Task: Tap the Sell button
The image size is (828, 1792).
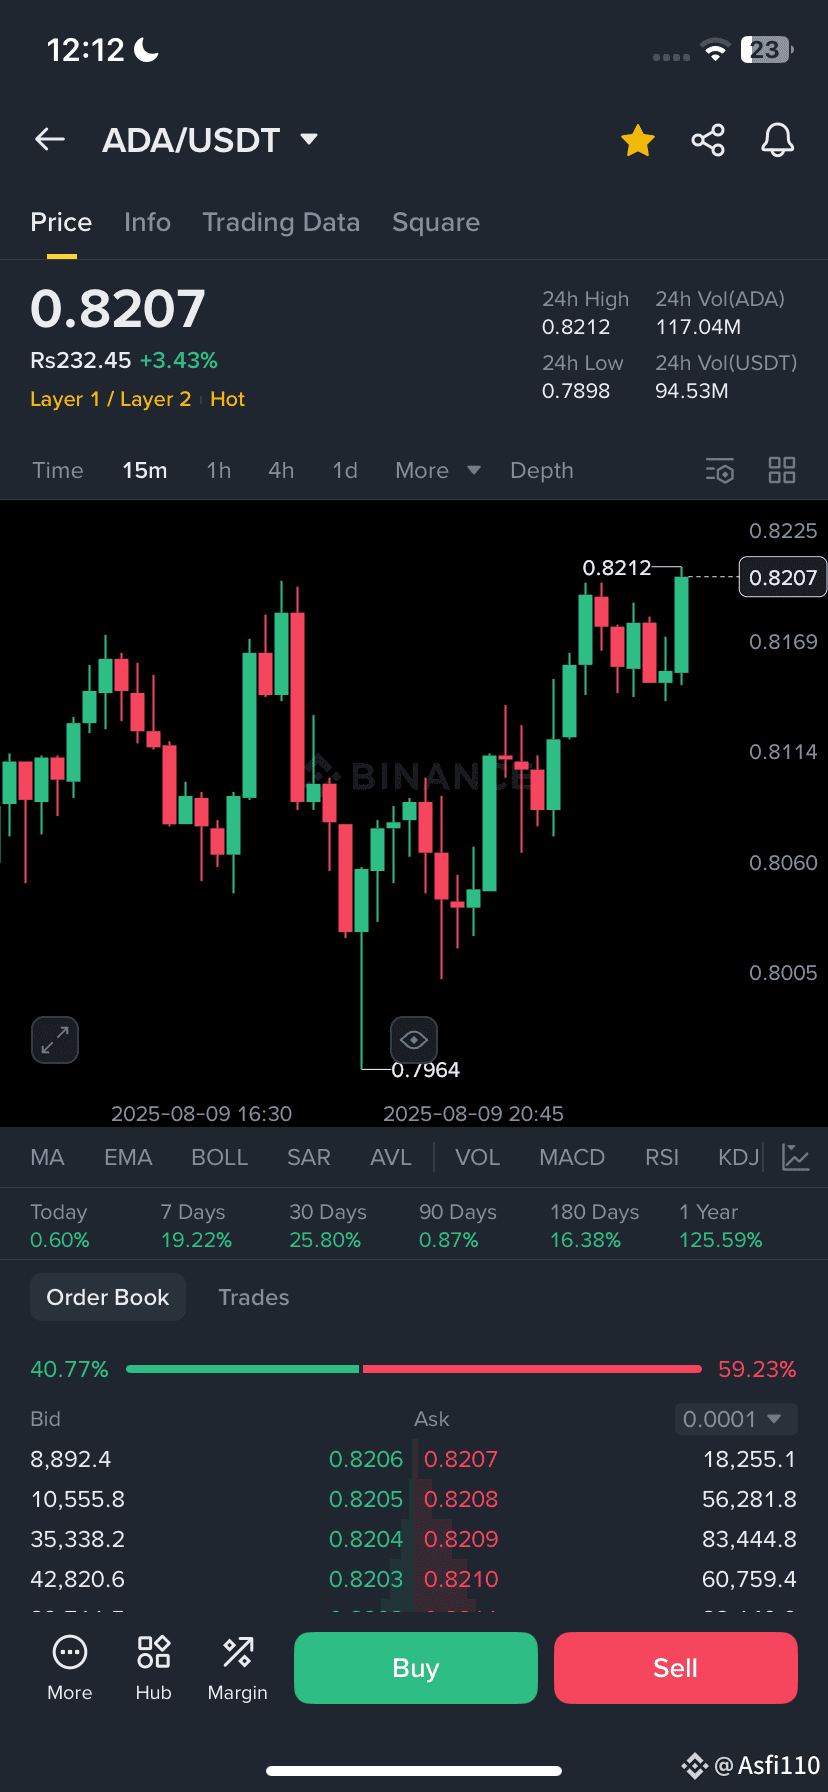Action: coord(676,1668)
